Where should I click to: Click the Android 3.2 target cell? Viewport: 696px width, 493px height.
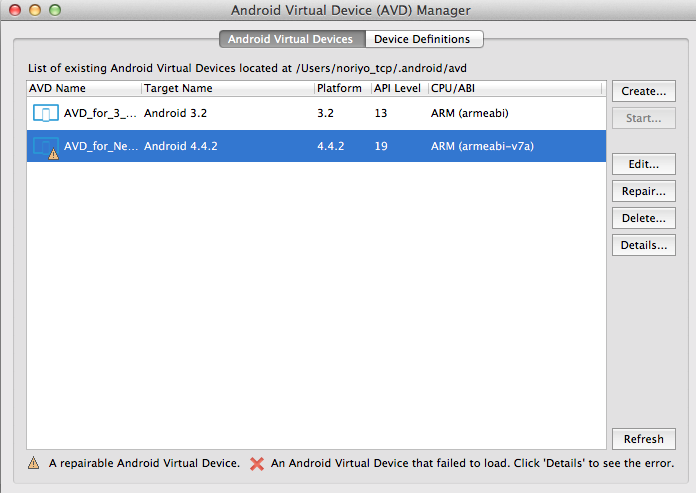(x=175, y=113)
